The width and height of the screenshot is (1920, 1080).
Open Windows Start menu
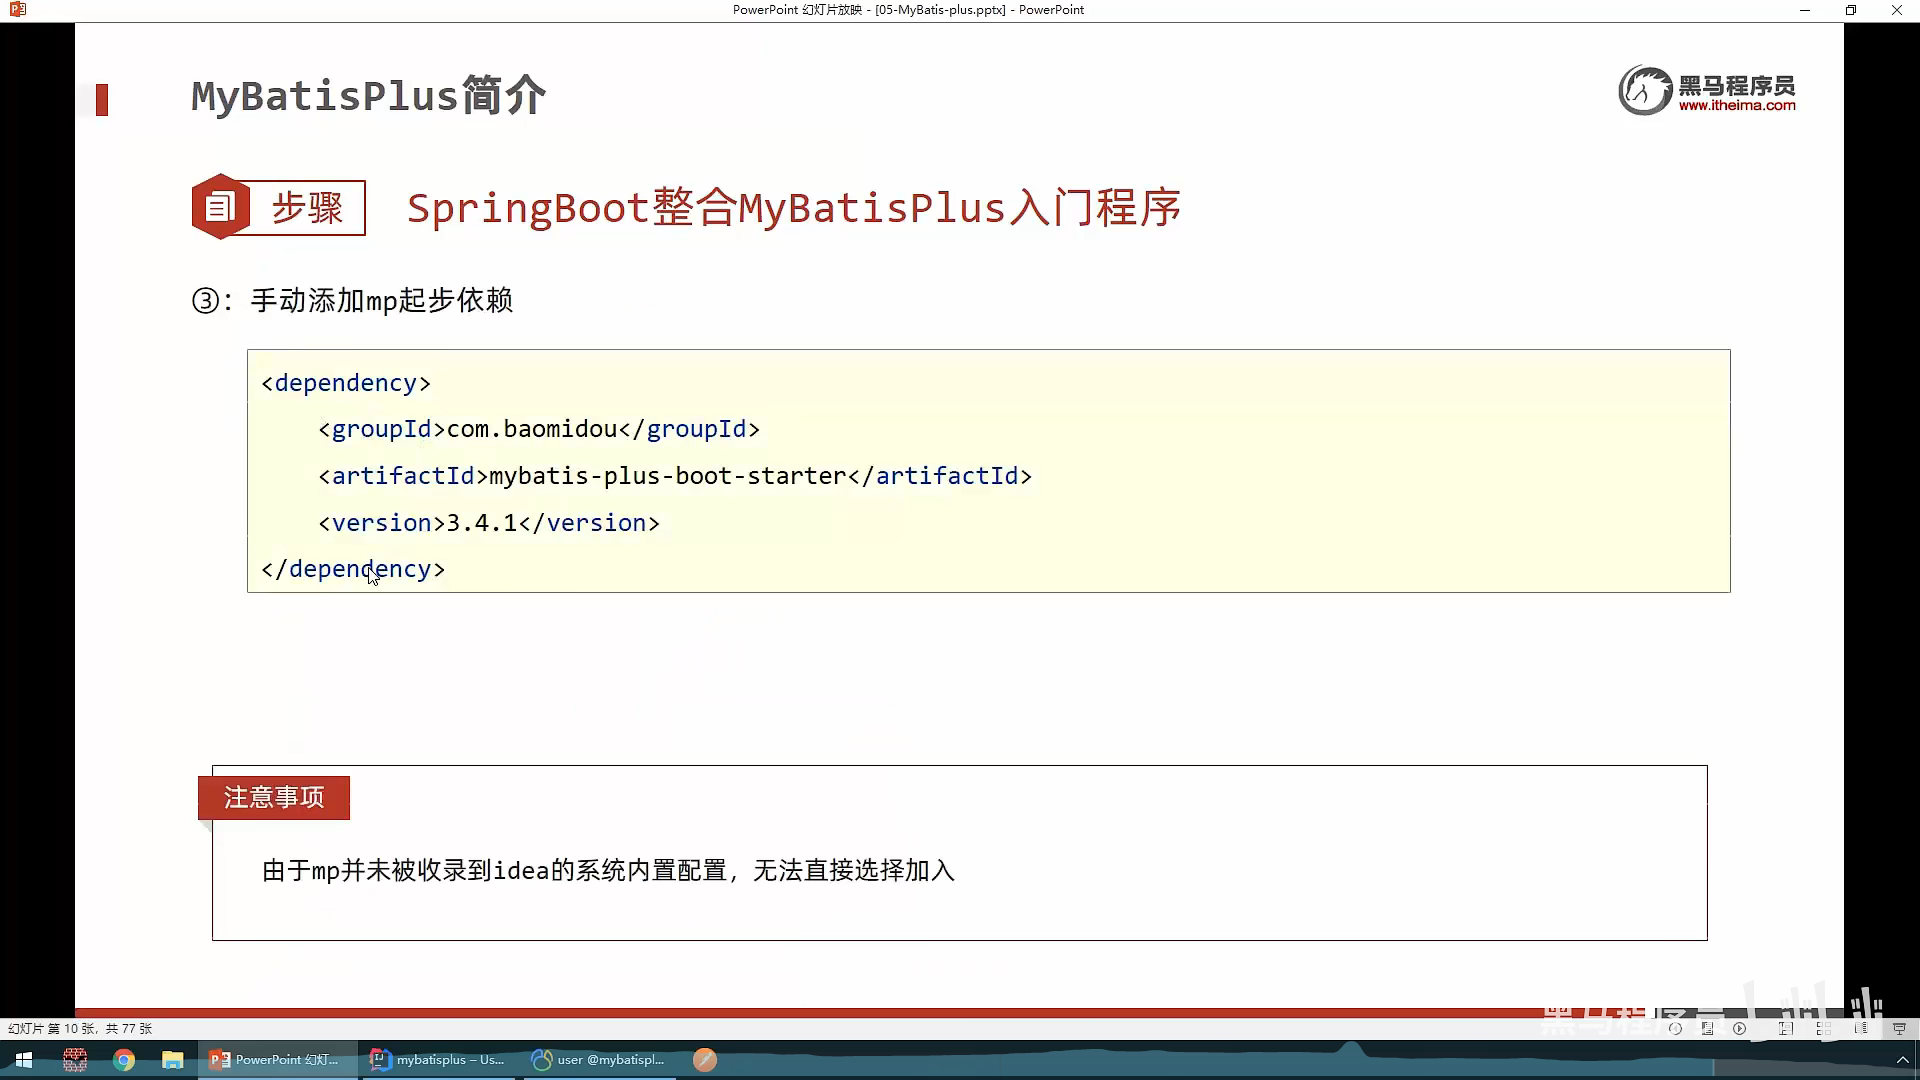(23, 1060)
